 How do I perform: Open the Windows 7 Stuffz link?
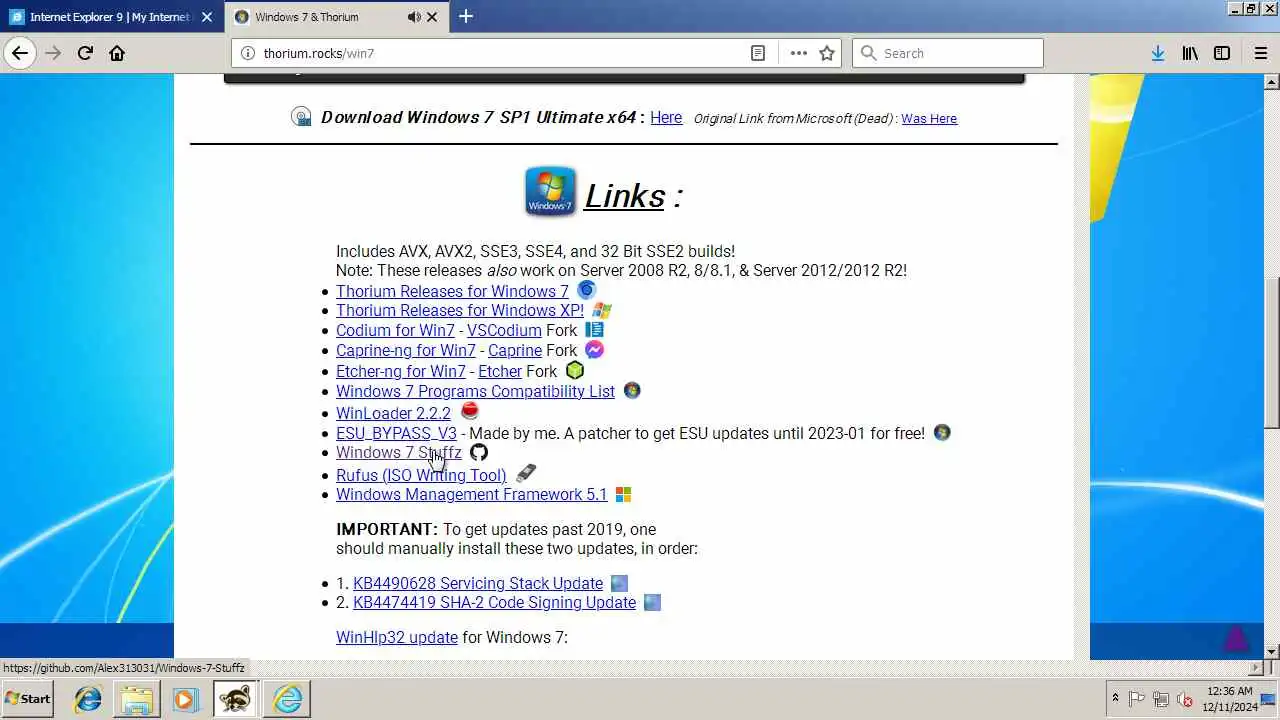[x=399, y=452]
